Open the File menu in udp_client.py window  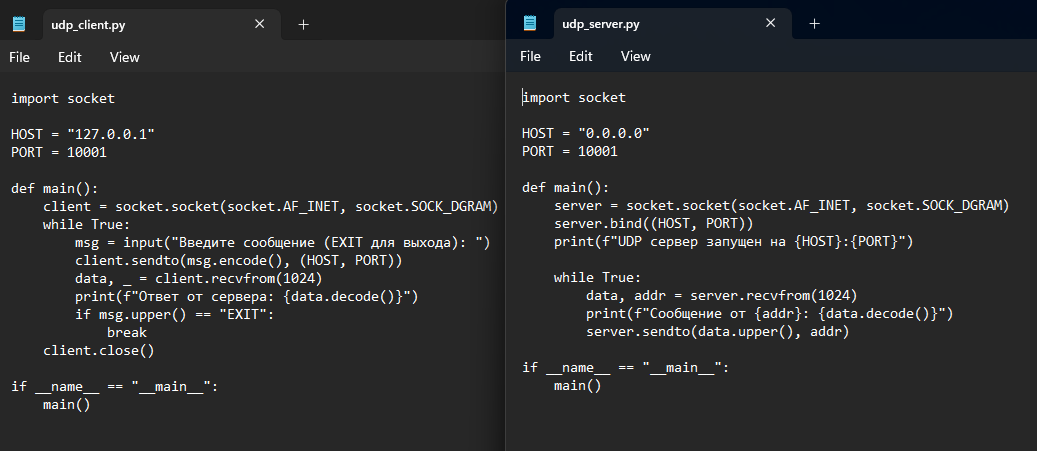[x=19, y=58]
